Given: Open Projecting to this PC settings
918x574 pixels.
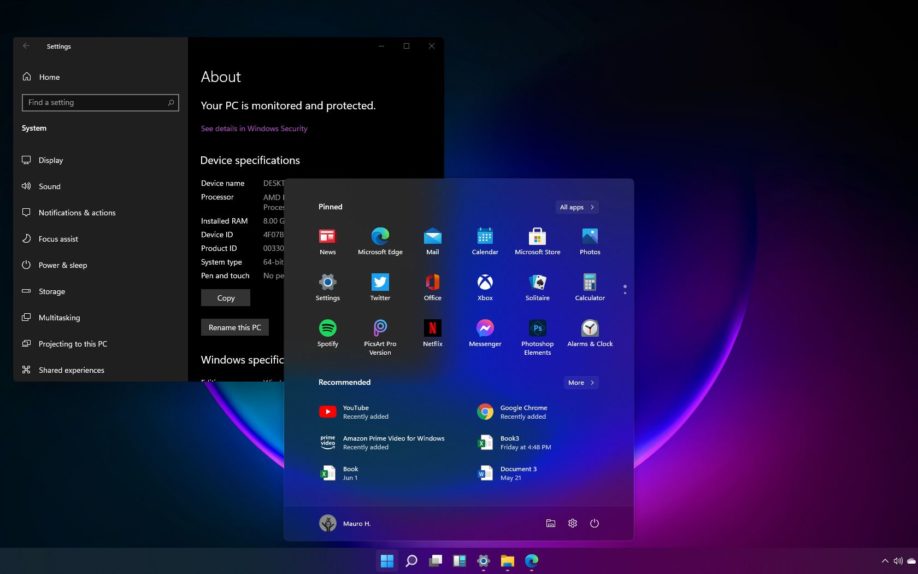Looking at the screenshot, I should click(x=64, y=344).
